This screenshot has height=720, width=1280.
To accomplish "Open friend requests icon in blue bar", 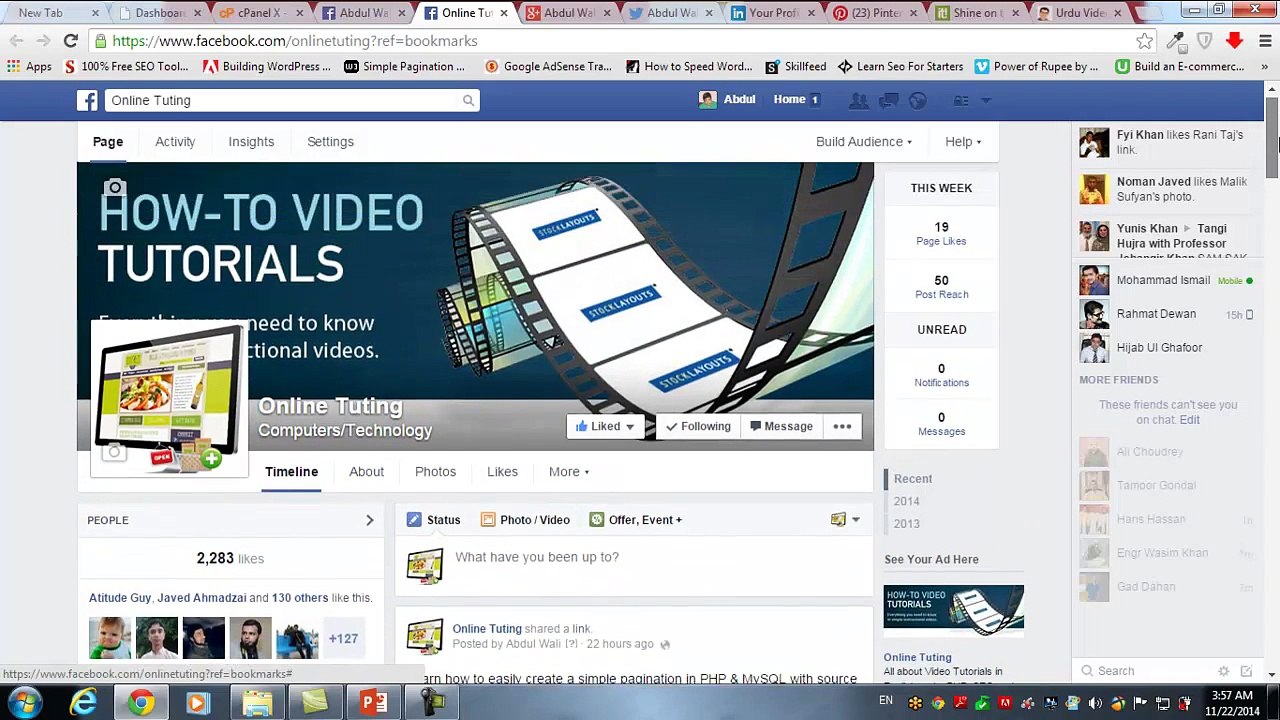I will [858, 100].
